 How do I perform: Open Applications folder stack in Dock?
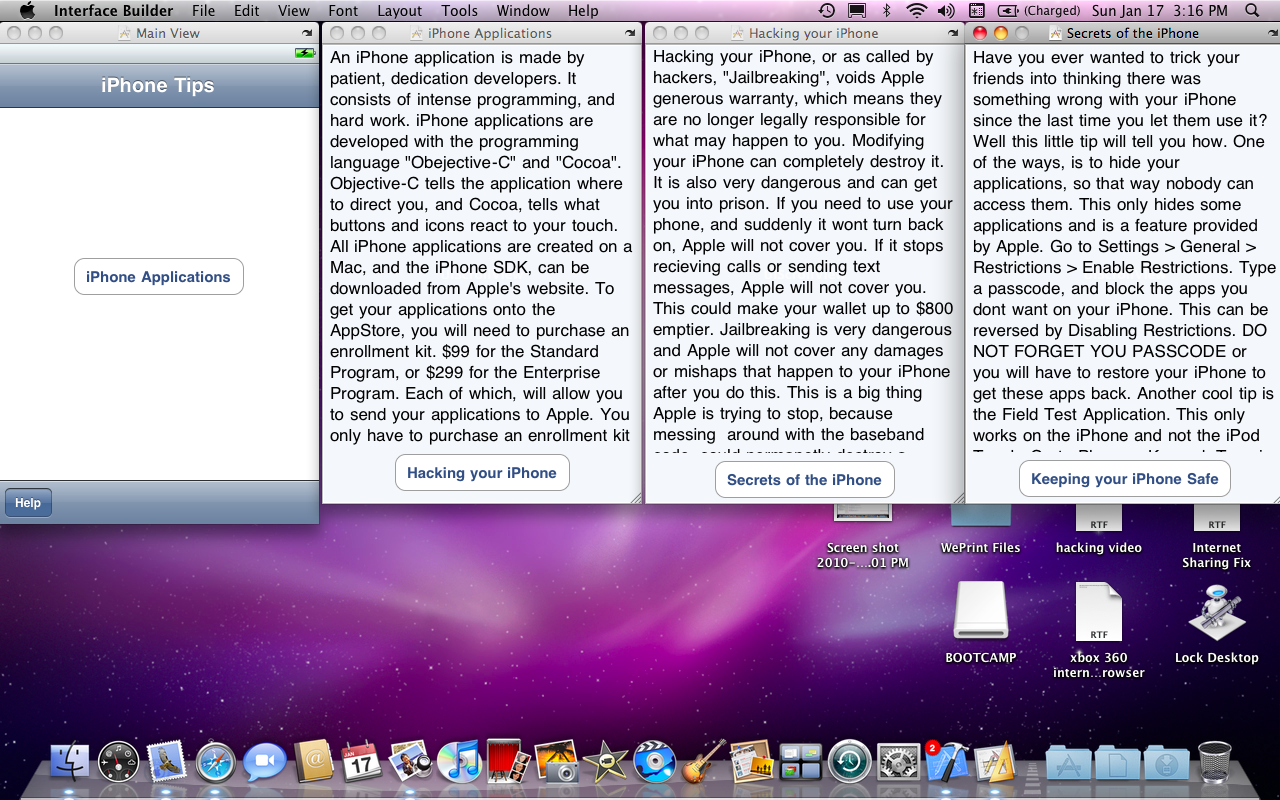(1068, 762)
